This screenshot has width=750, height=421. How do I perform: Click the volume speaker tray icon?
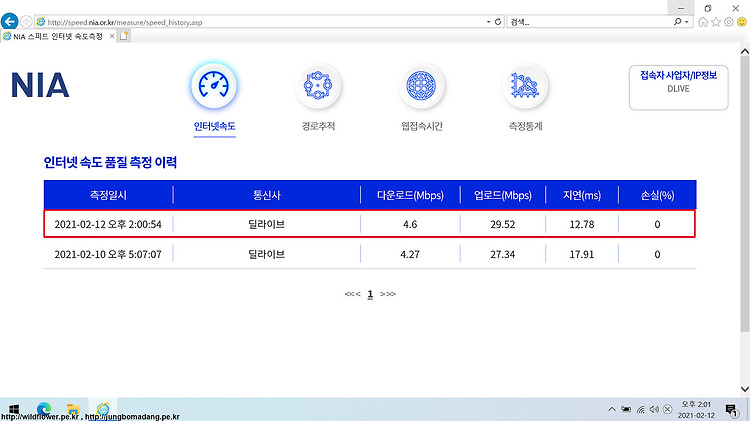654,409
